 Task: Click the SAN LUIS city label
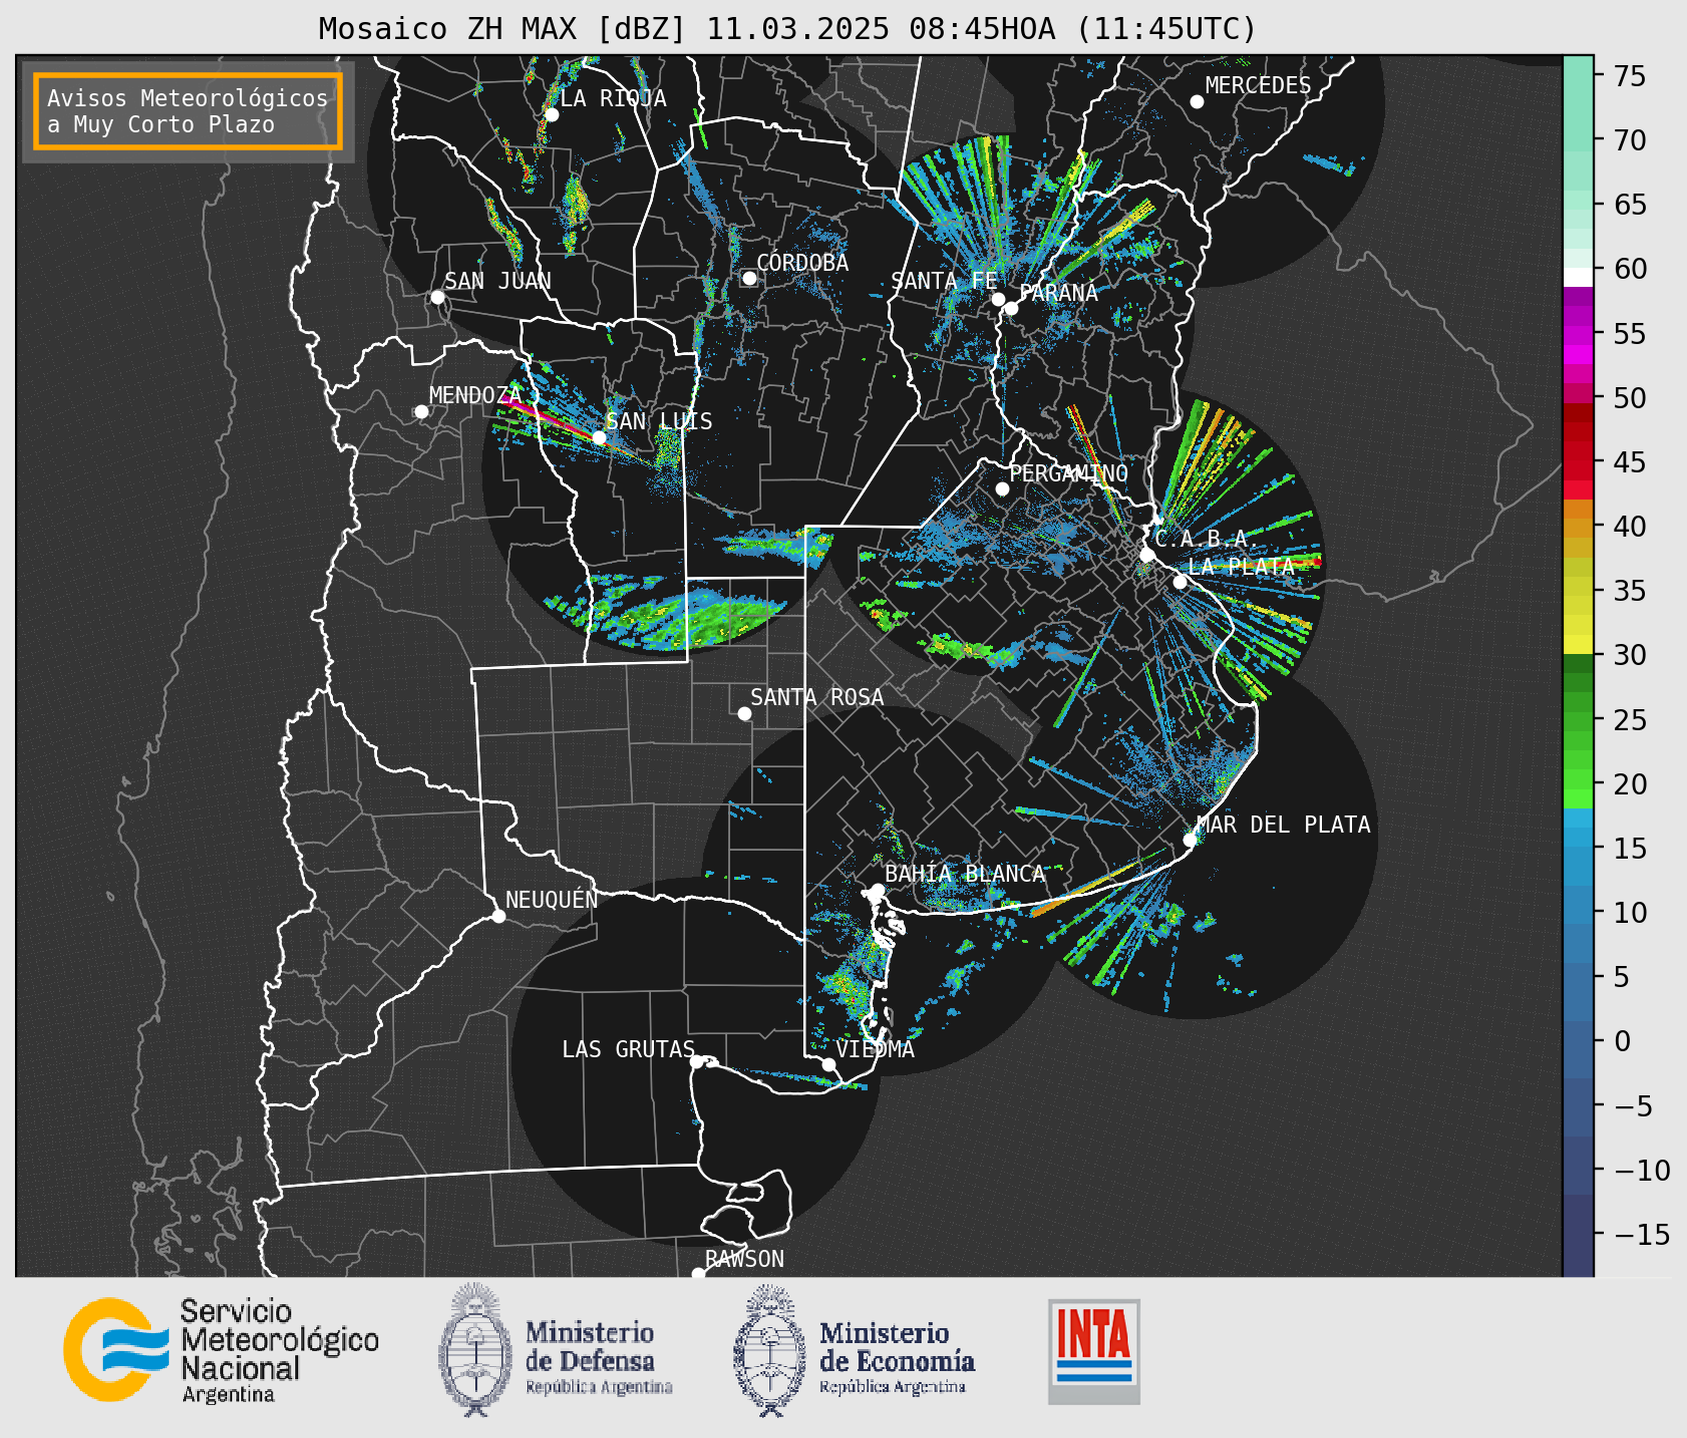coord(659,421)
